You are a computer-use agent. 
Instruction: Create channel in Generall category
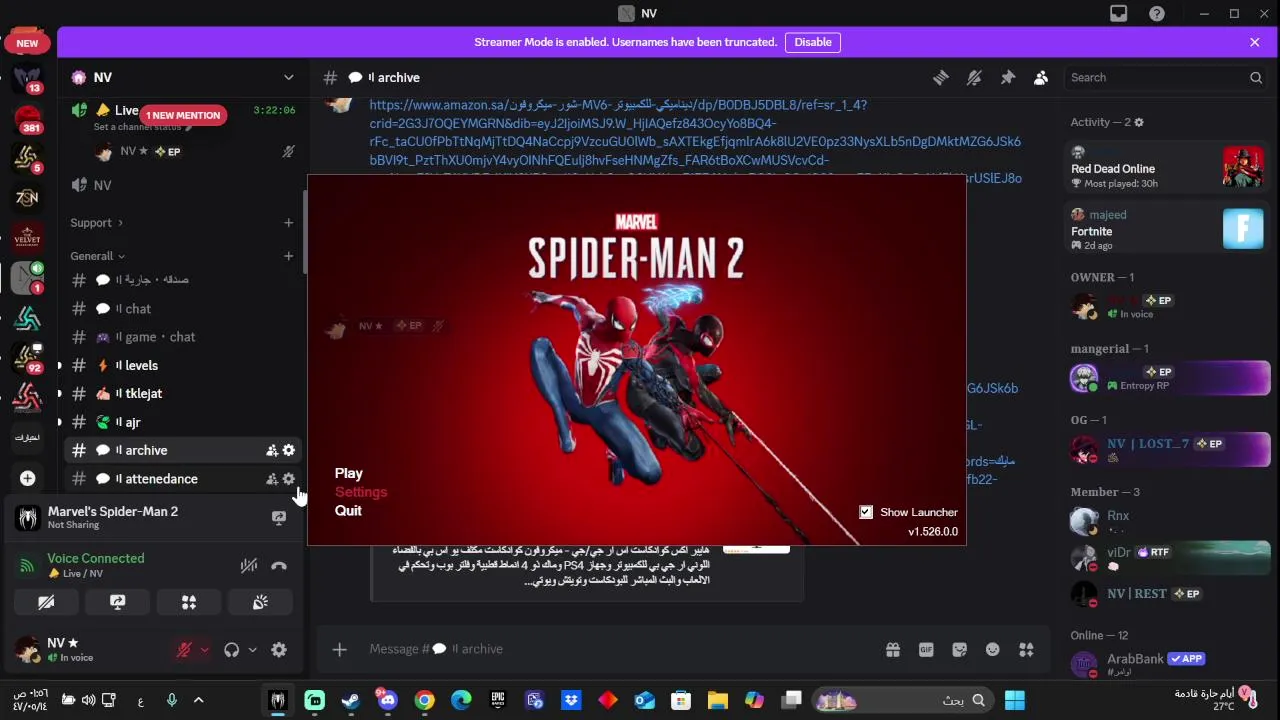pyautogui.click(x=289, y=256)
